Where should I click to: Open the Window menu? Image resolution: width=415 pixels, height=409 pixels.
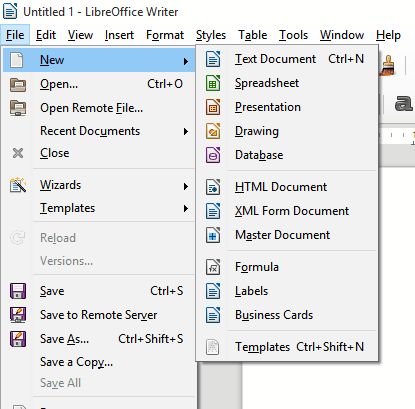pos(342,35)
